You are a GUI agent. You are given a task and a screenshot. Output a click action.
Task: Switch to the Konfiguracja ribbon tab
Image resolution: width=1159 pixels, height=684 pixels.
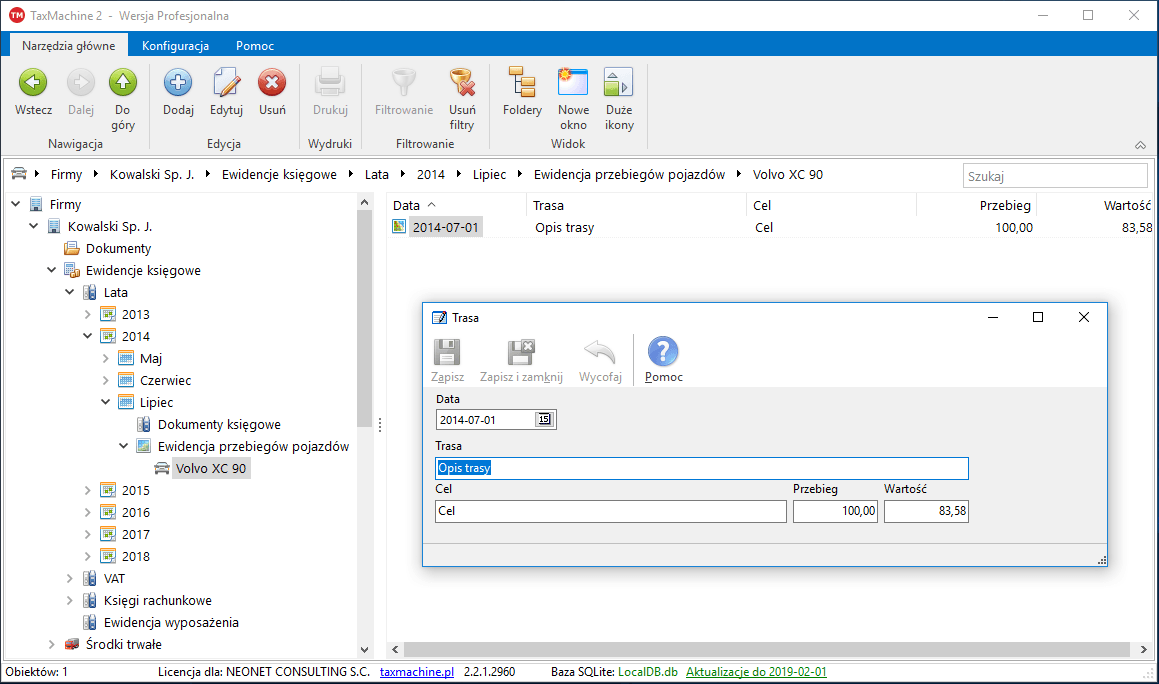(x=175, y=46)
